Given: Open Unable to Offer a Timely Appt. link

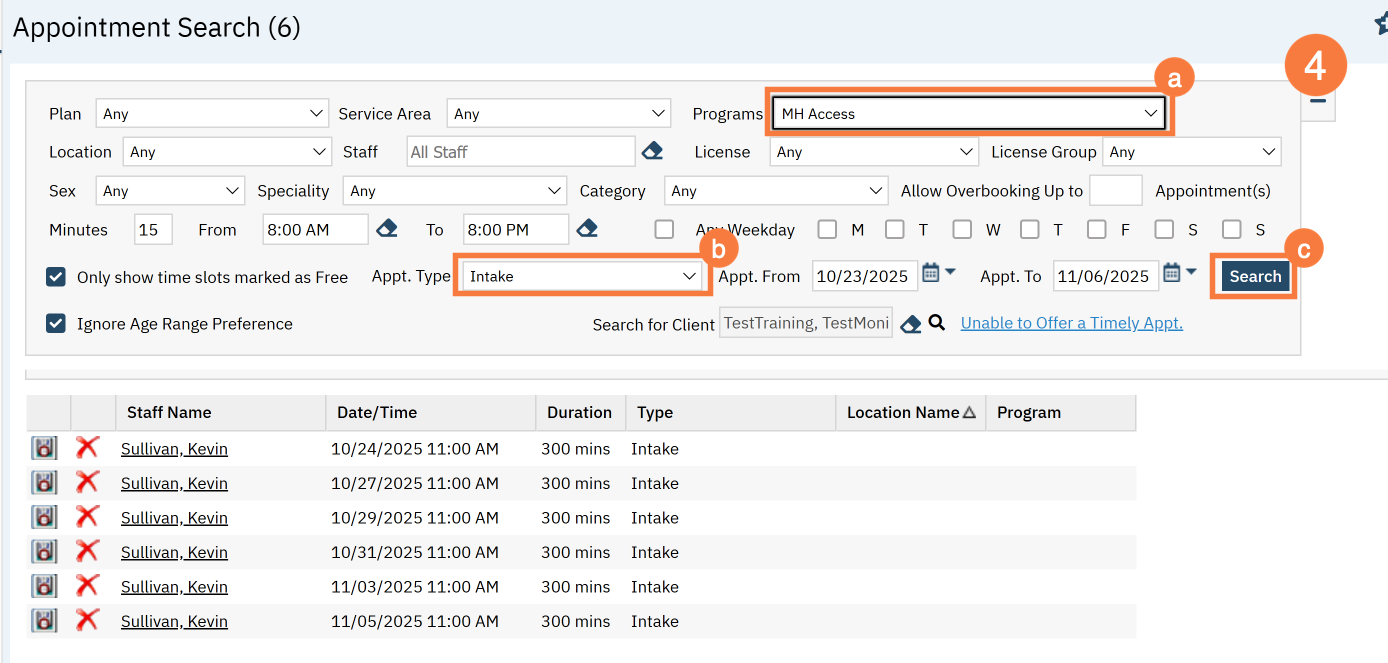Looking at the screenshot, I should (1071, 323).
